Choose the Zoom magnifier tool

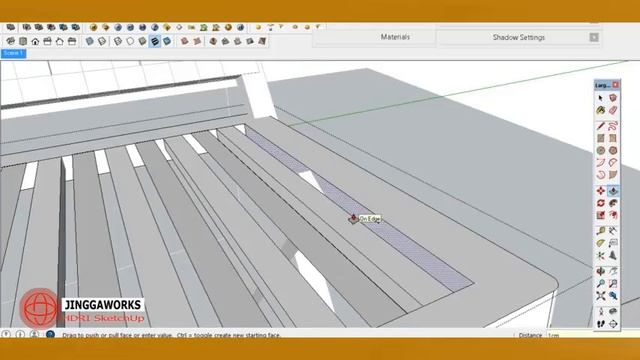click(x=600, y=283)
